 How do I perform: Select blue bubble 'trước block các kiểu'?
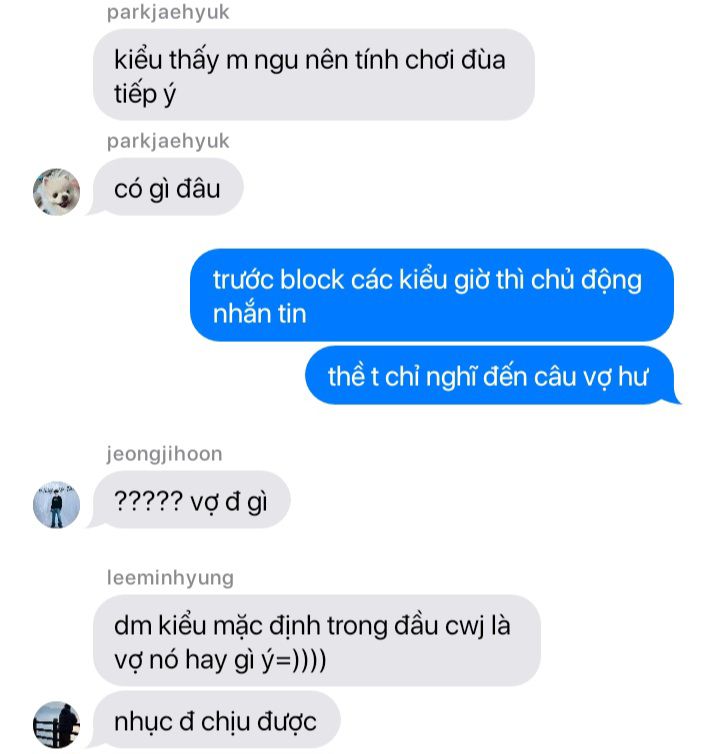point(431,295)
